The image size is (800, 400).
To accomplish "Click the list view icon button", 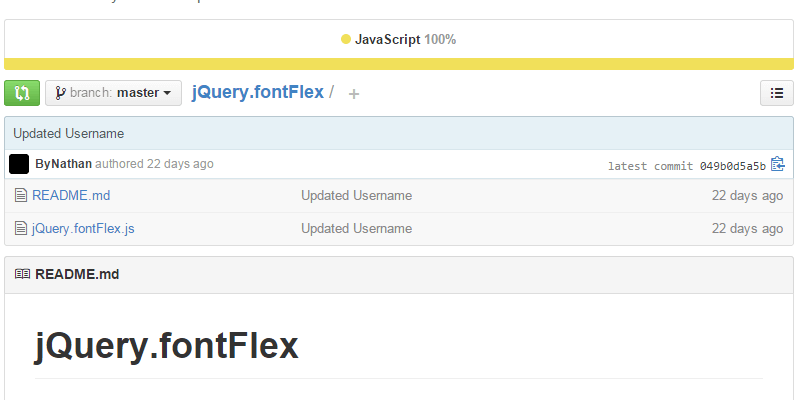I will click(777, 93).
